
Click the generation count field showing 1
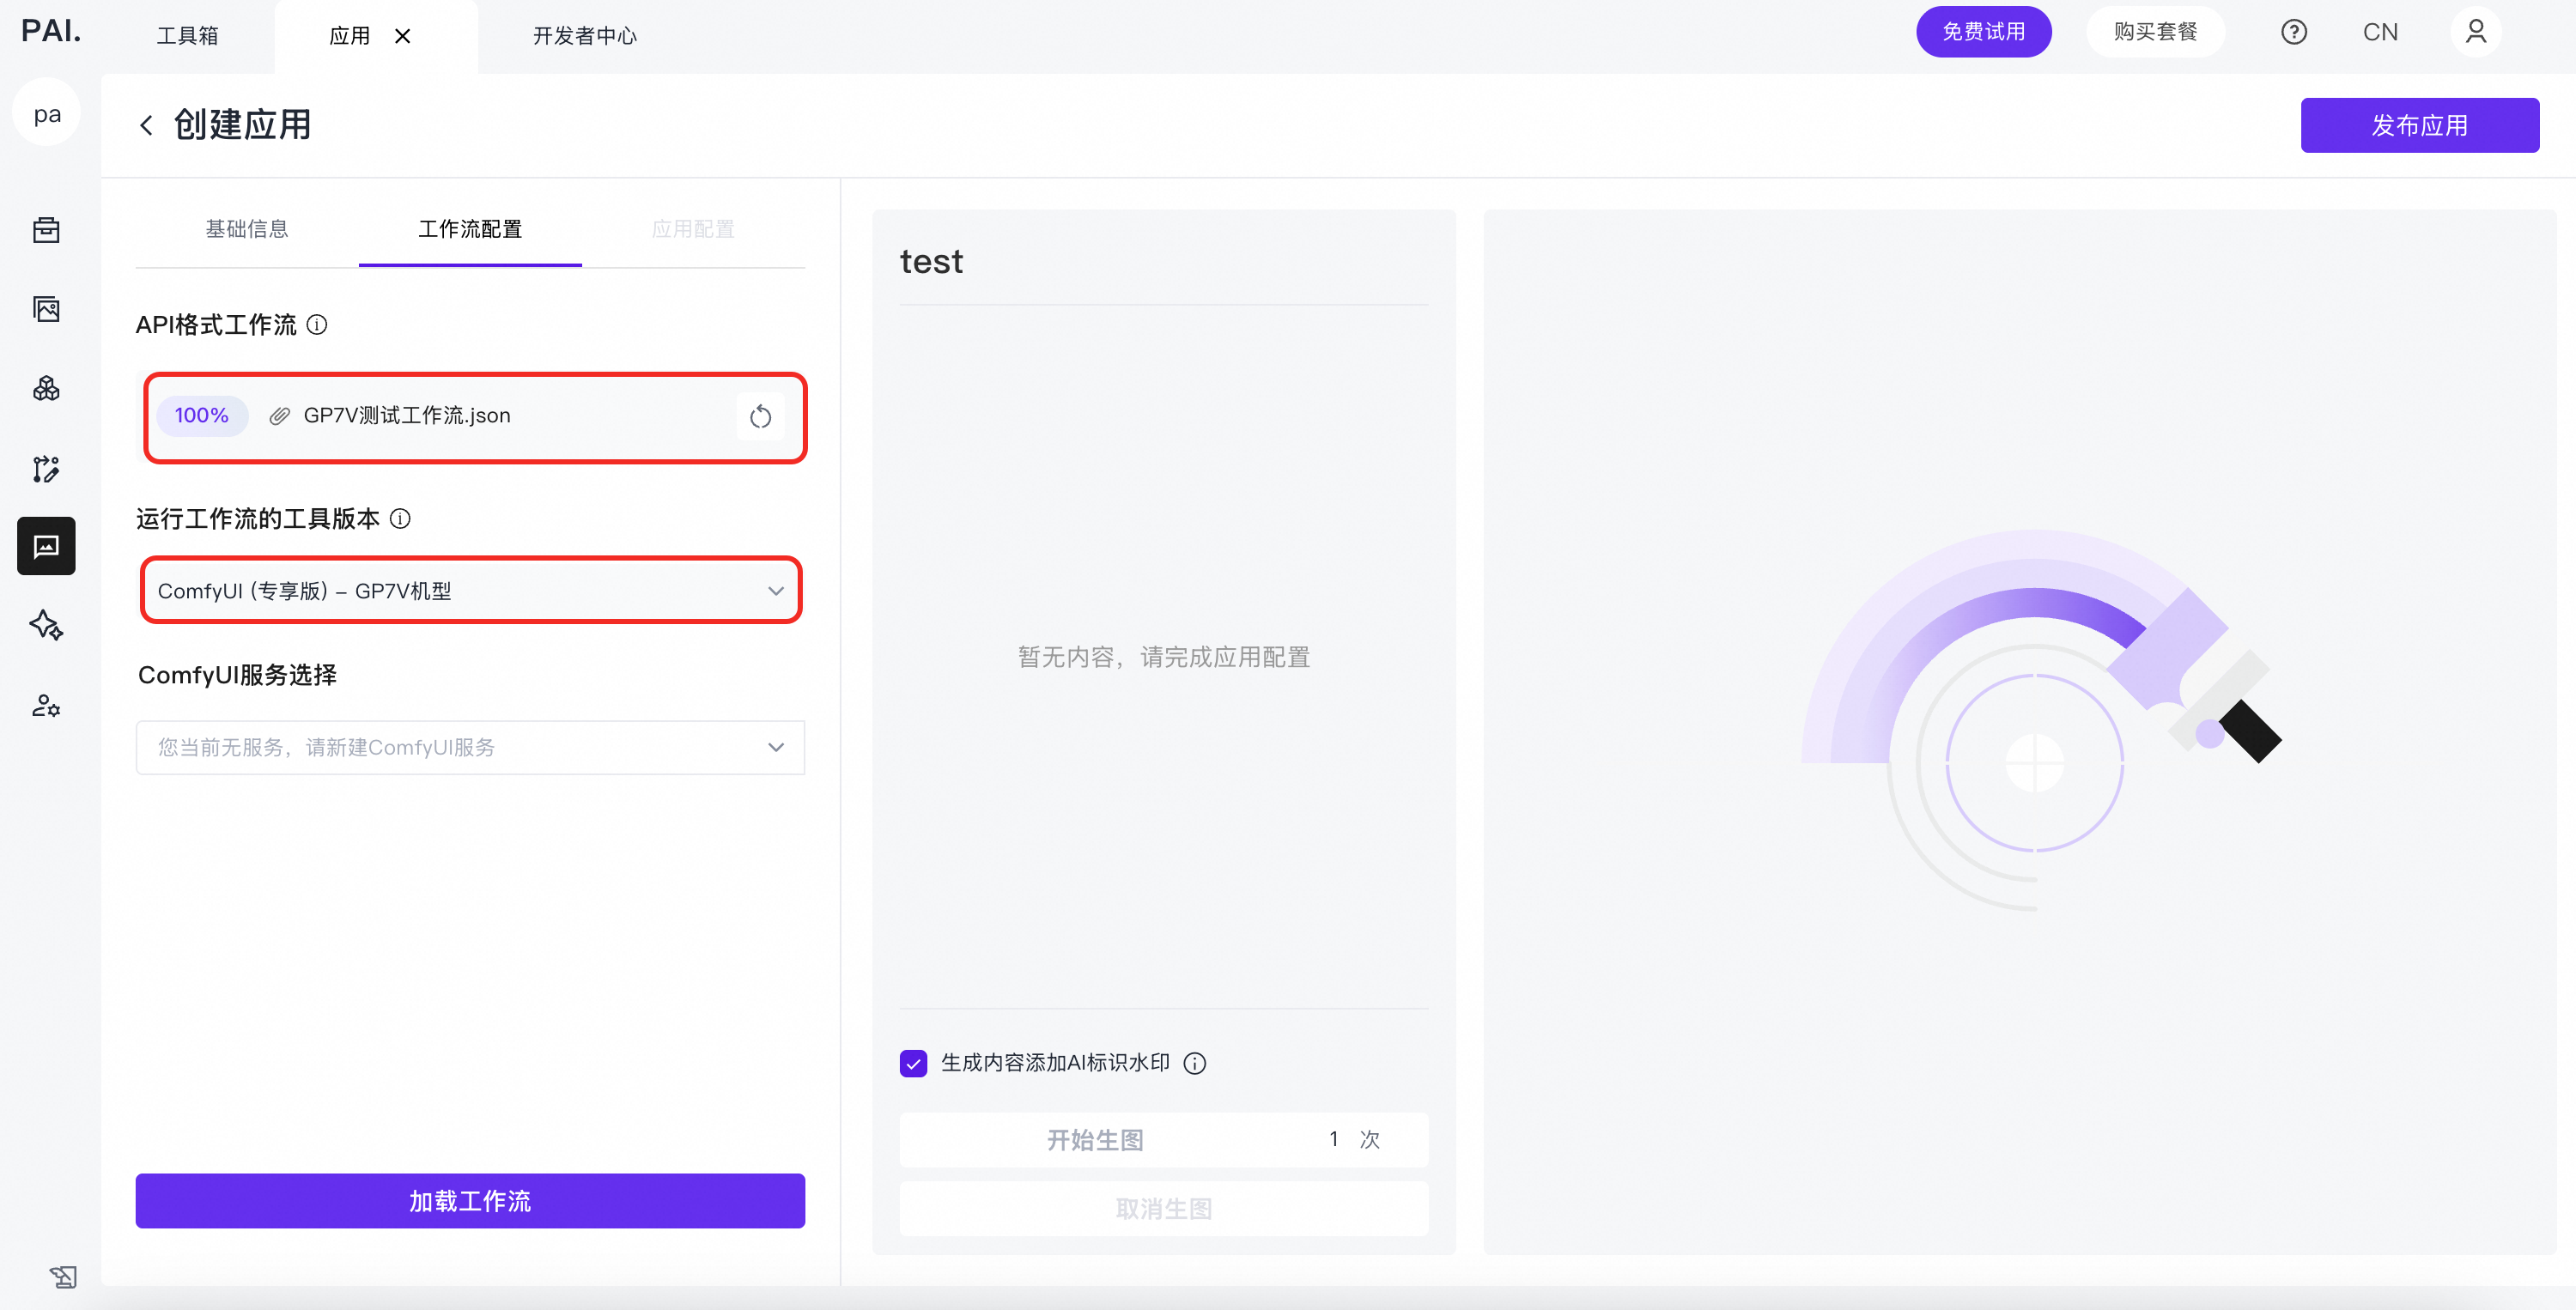1333,1139
